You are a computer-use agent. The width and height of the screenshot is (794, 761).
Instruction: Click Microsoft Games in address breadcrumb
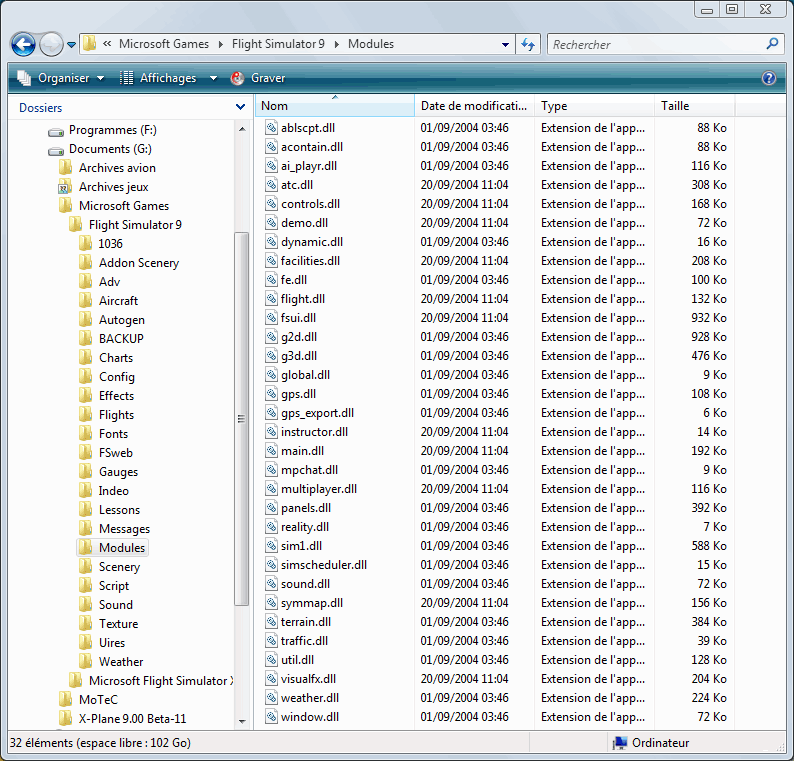(163, 44)
